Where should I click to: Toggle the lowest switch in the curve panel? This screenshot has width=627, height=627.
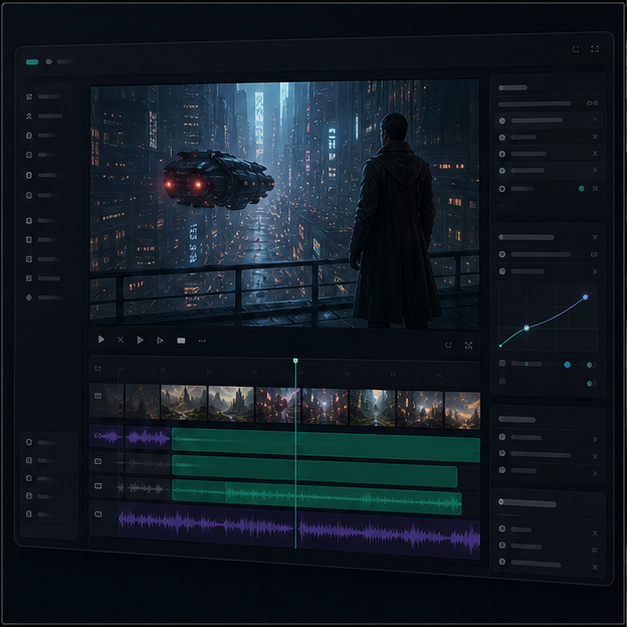pos(591,383)
